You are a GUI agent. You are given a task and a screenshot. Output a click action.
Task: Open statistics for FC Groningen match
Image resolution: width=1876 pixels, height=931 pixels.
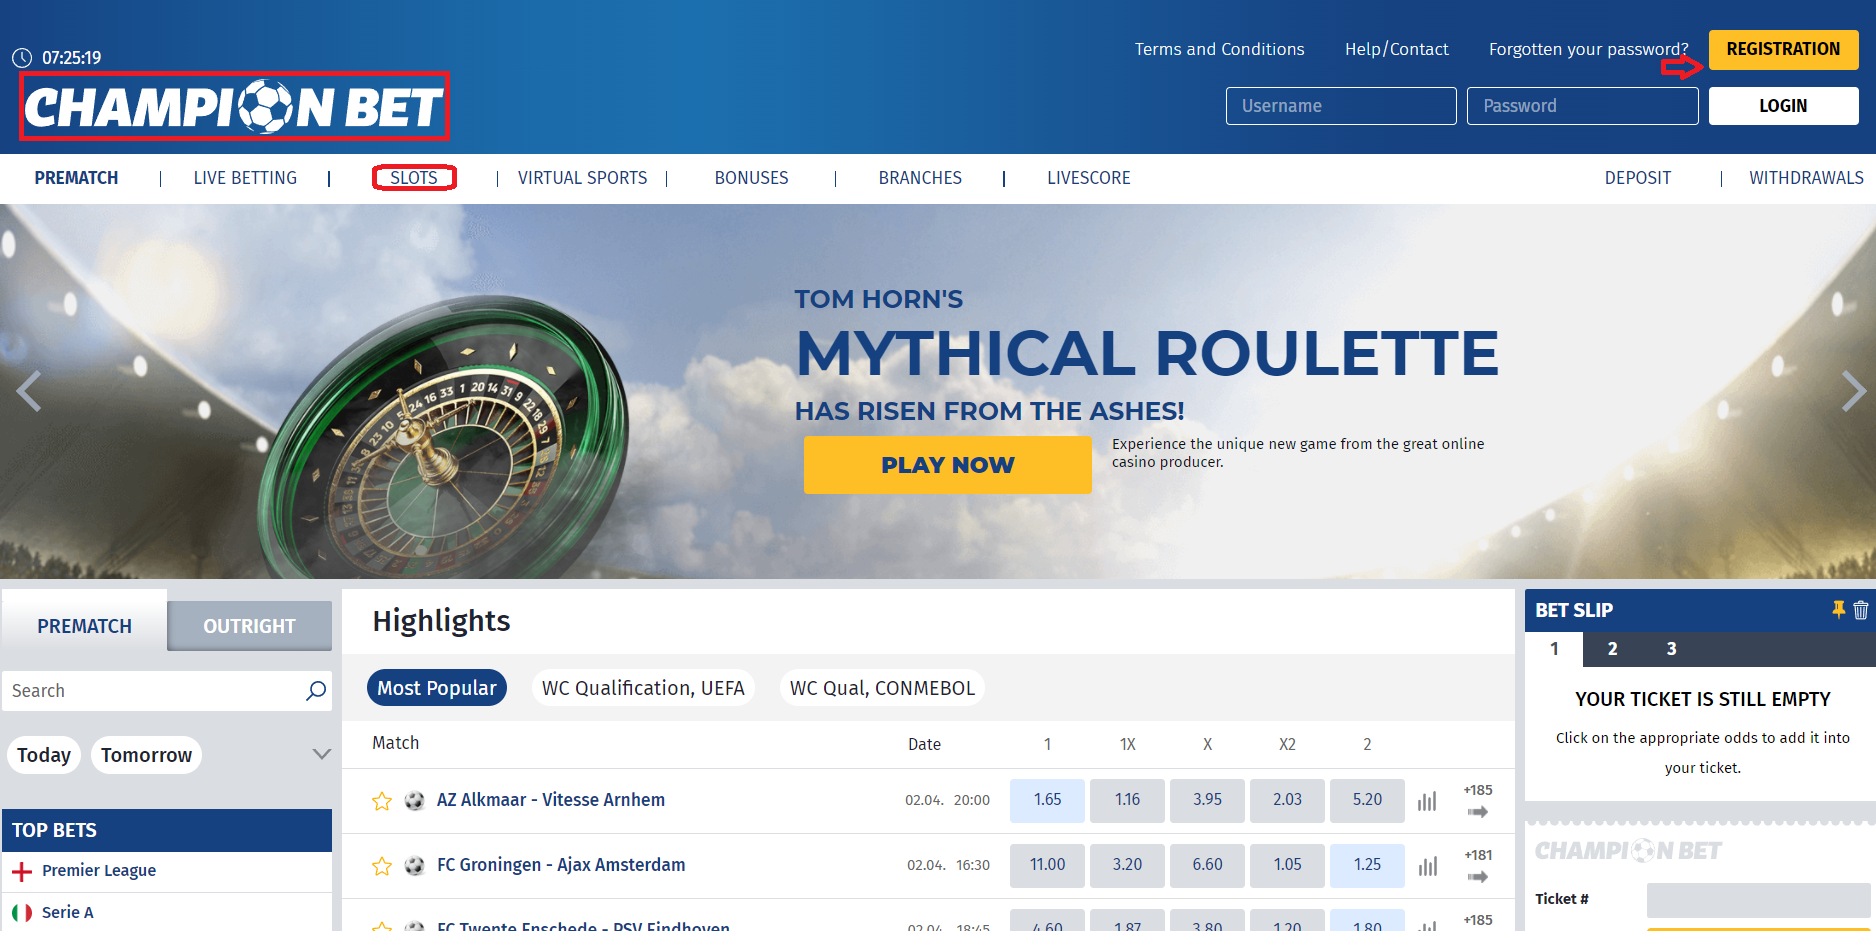(x=1427, y=866)
